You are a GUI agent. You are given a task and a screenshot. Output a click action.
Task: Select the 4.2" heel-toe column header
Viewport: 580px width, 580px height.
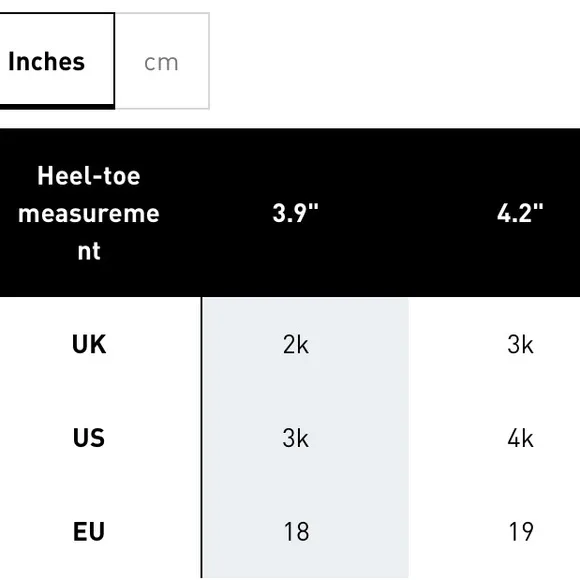[x=520, y=213]
